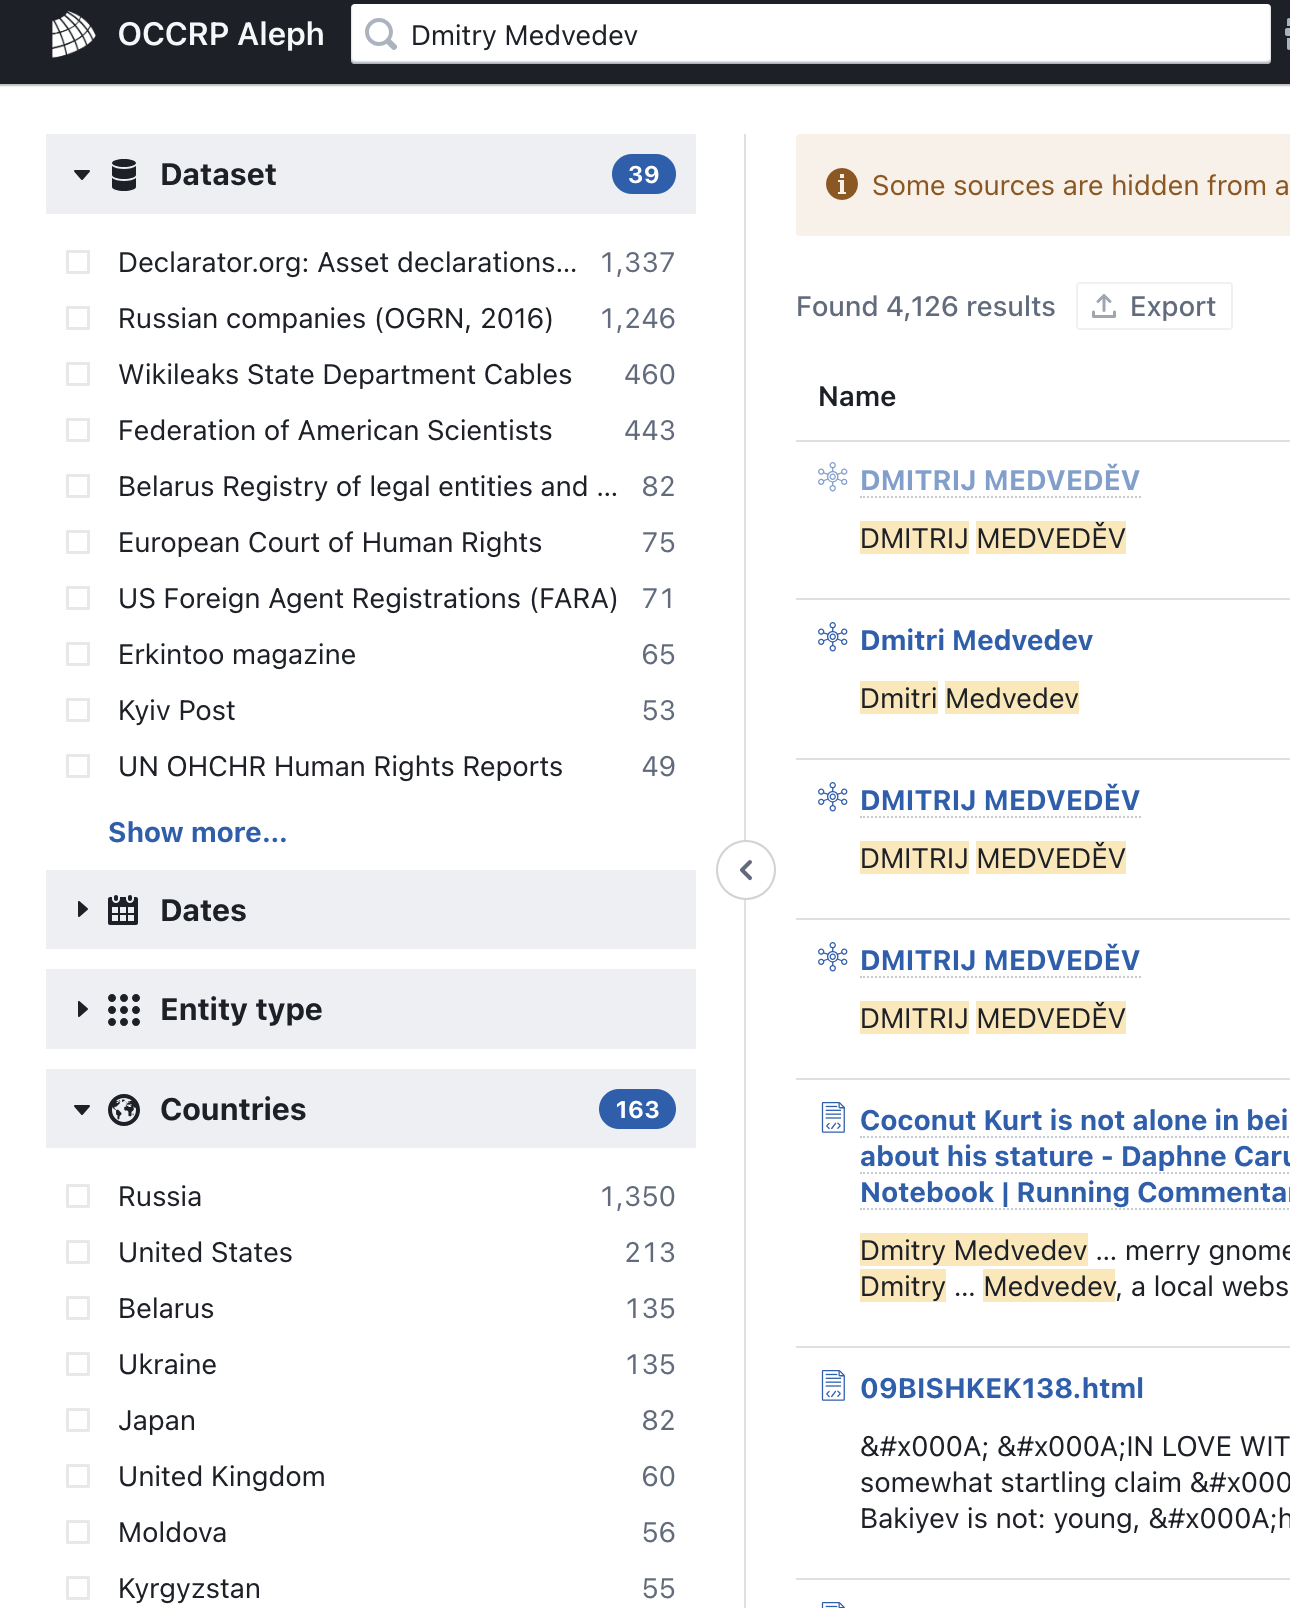Check the United States country checkbox
The image size is (1290, 1608).
click(78, 1252)
